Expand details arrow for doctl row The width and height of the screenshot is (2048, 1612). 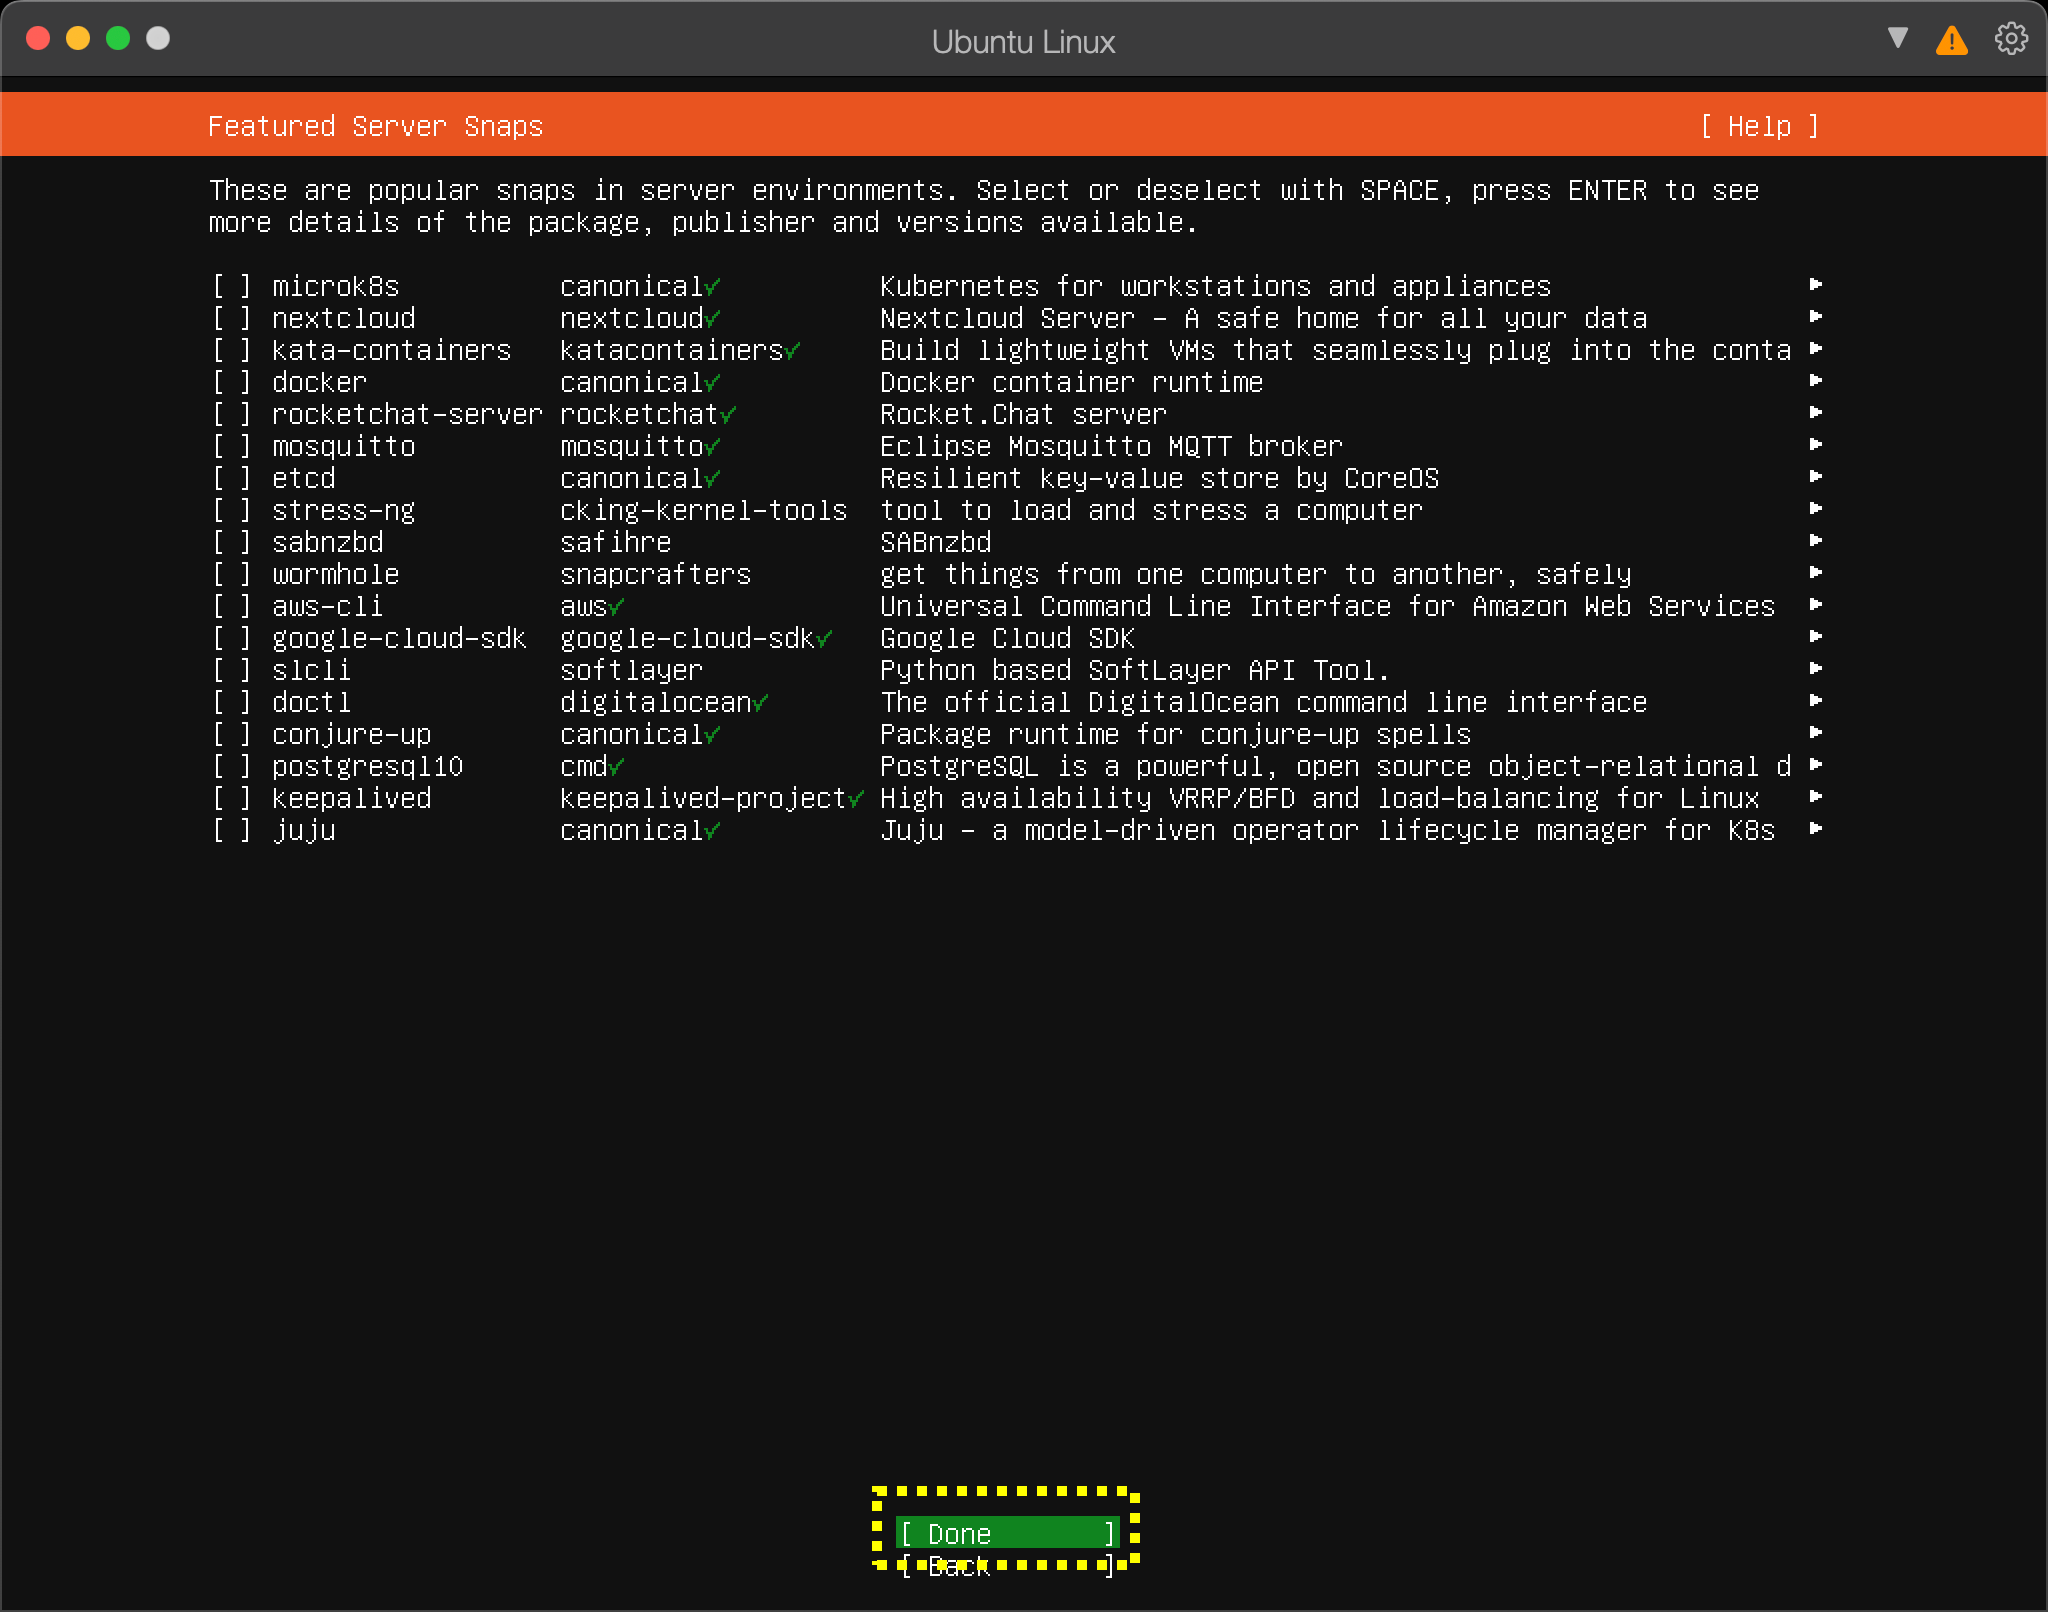(x=1816, y=701)
